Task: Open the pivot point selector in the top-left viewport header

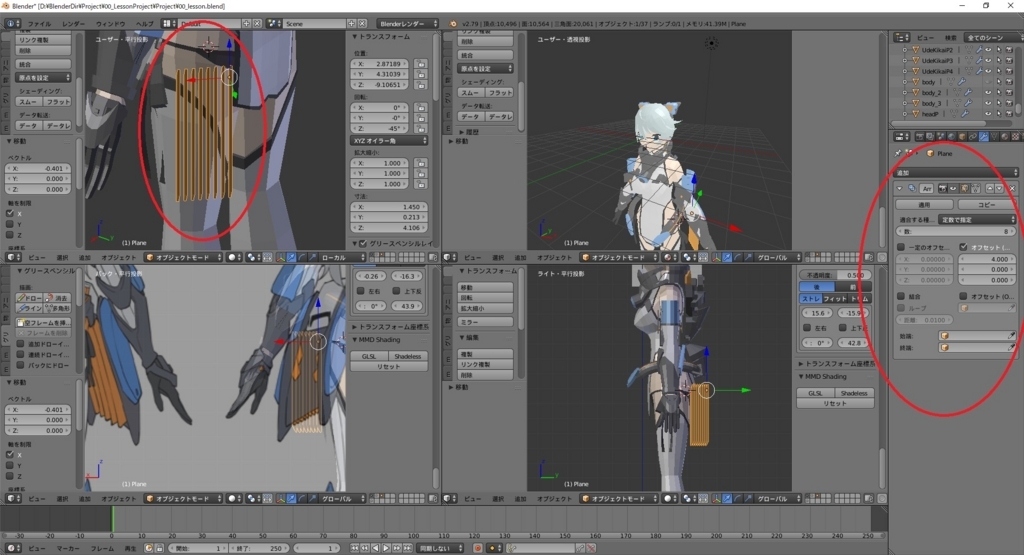Action: pyautogui.click(x=253, y=257)
